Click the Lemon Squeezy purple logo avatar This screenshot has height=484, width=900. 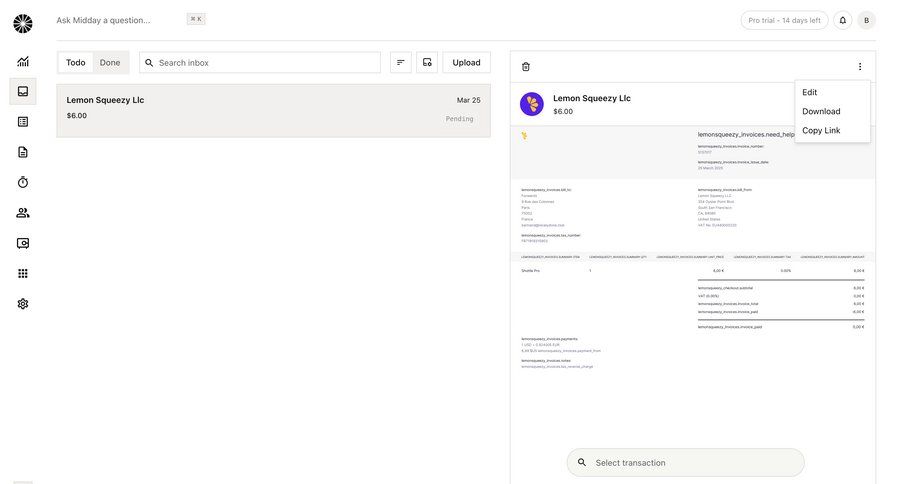coord(532,104)
